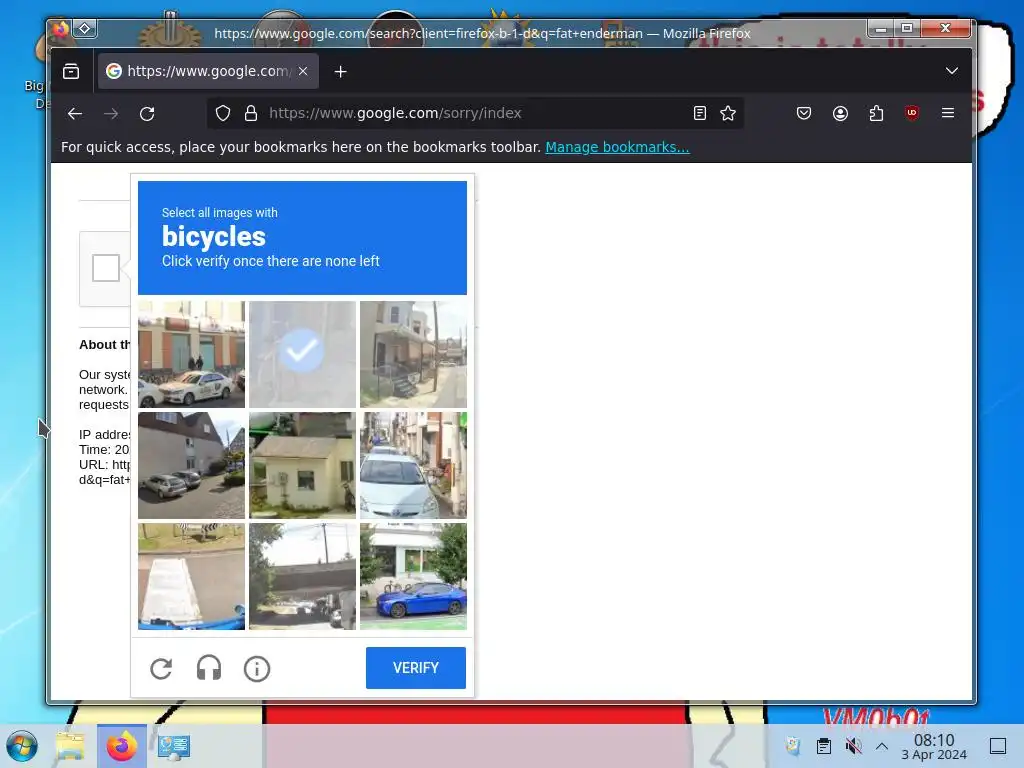Check the I'm not a robot checkbox
Viewport: 1024px width, 768px height.
click(106, 268)
